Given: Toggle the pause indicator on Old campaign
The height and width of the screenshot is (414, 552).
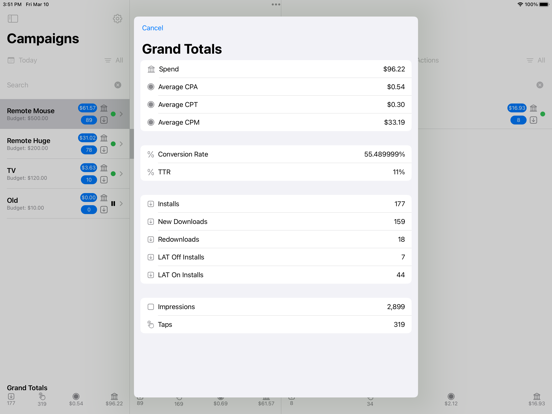Looking at the screenshot, I should click(113, 203).
